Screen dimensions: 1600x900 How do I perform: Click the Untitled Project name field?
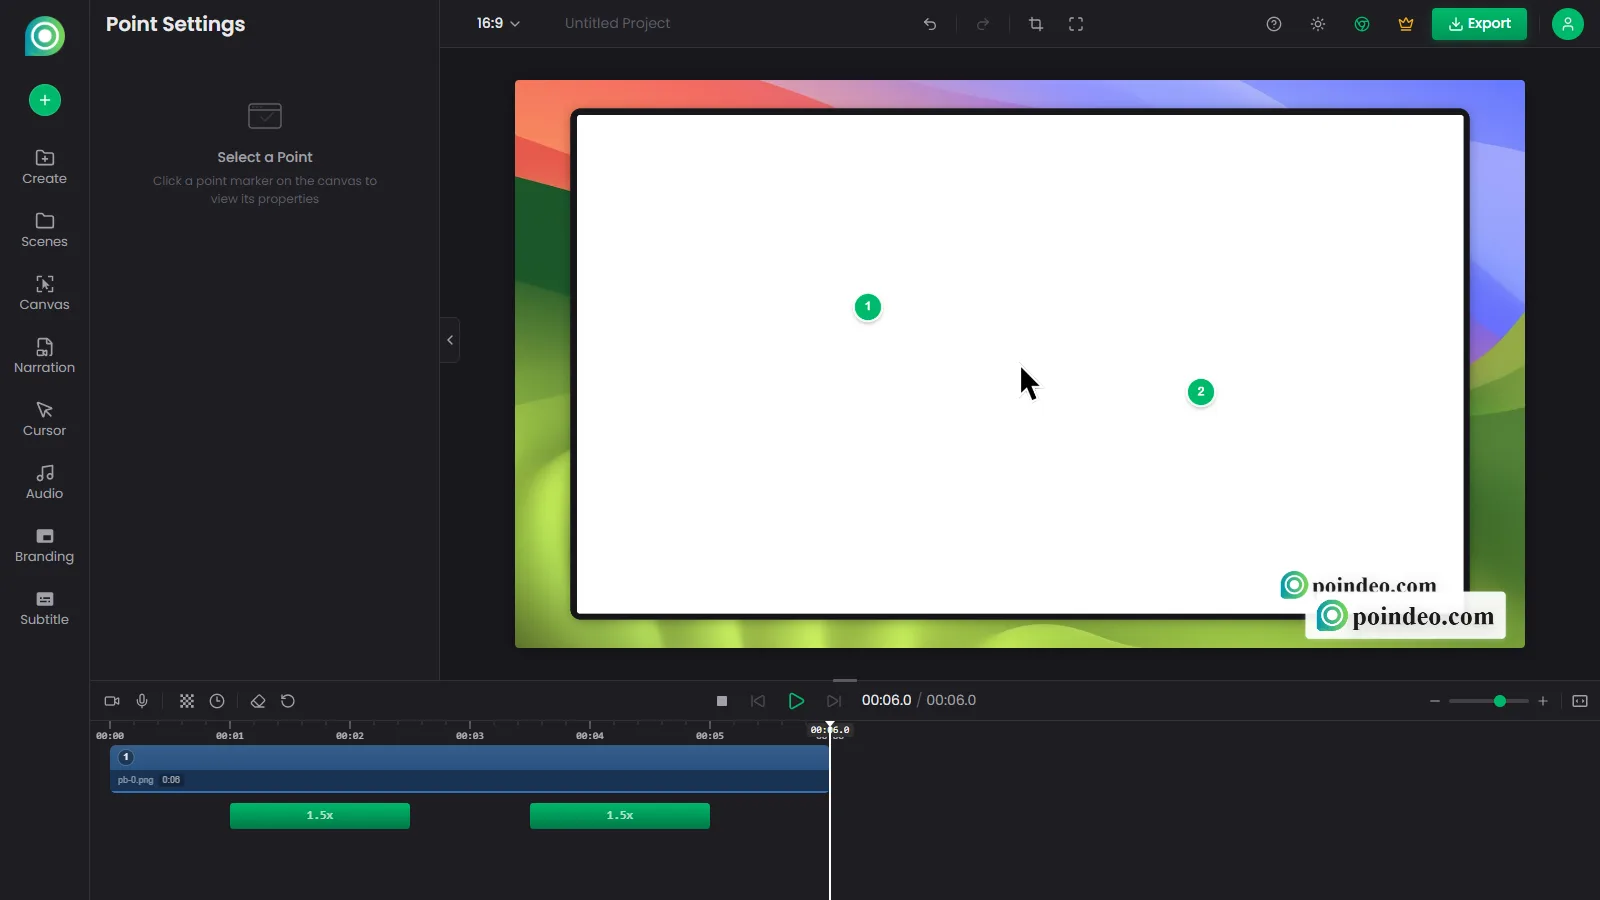coord(617,23)
